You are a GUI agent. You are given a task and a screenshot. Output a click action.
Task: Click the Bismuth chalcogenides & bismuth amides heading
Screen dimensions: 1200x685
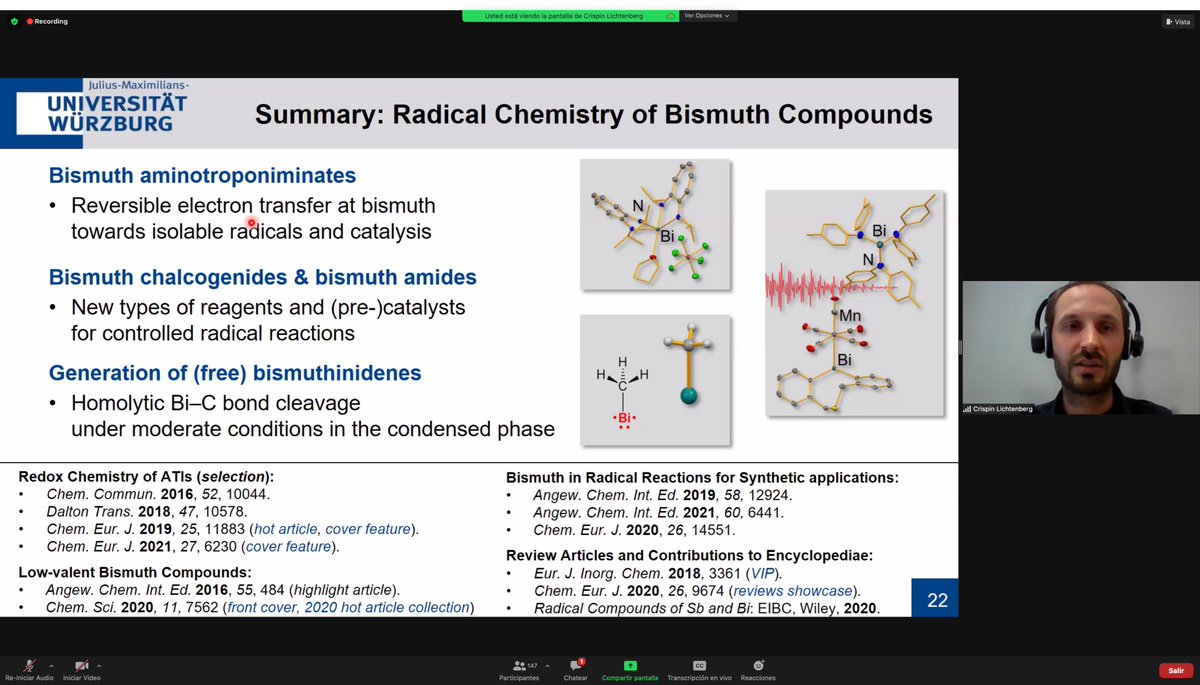click(263, 277)
